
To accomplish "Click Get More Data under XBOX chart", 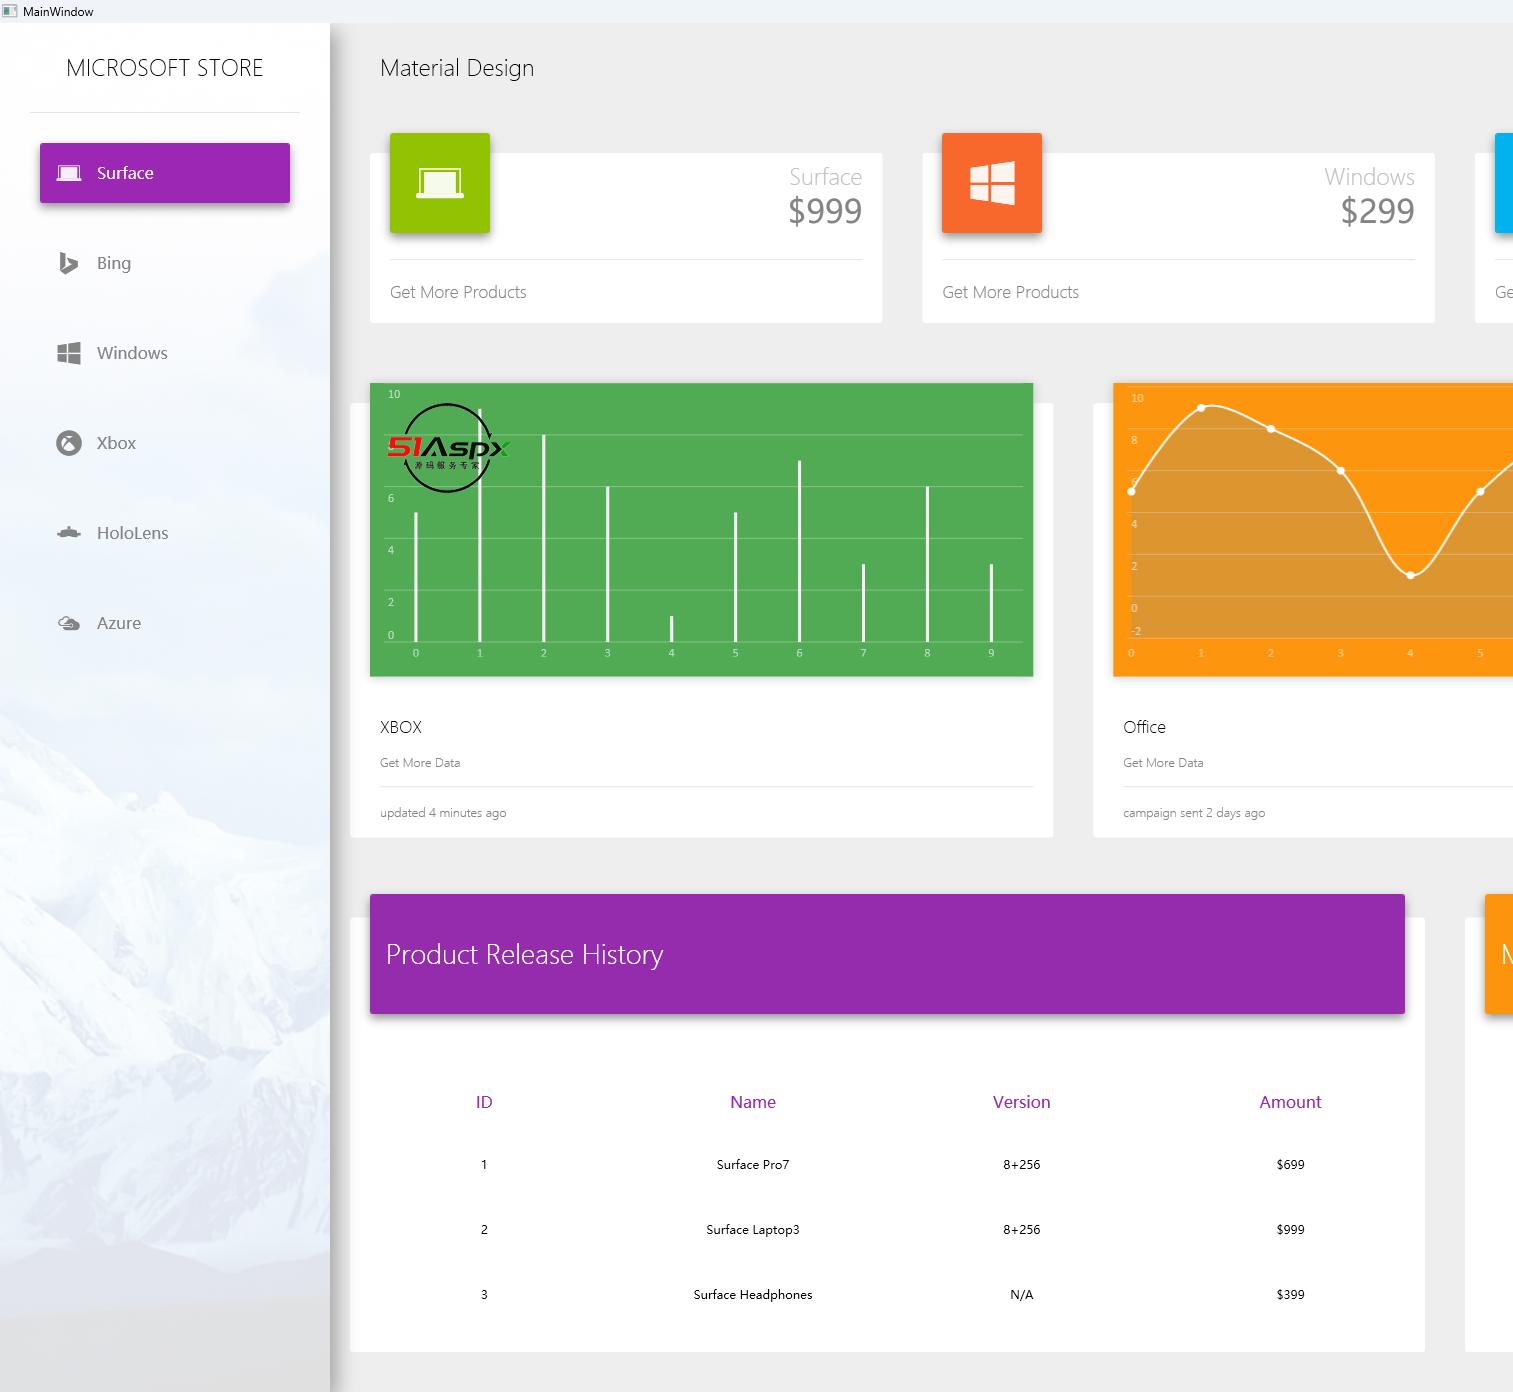I will (420, 763).
